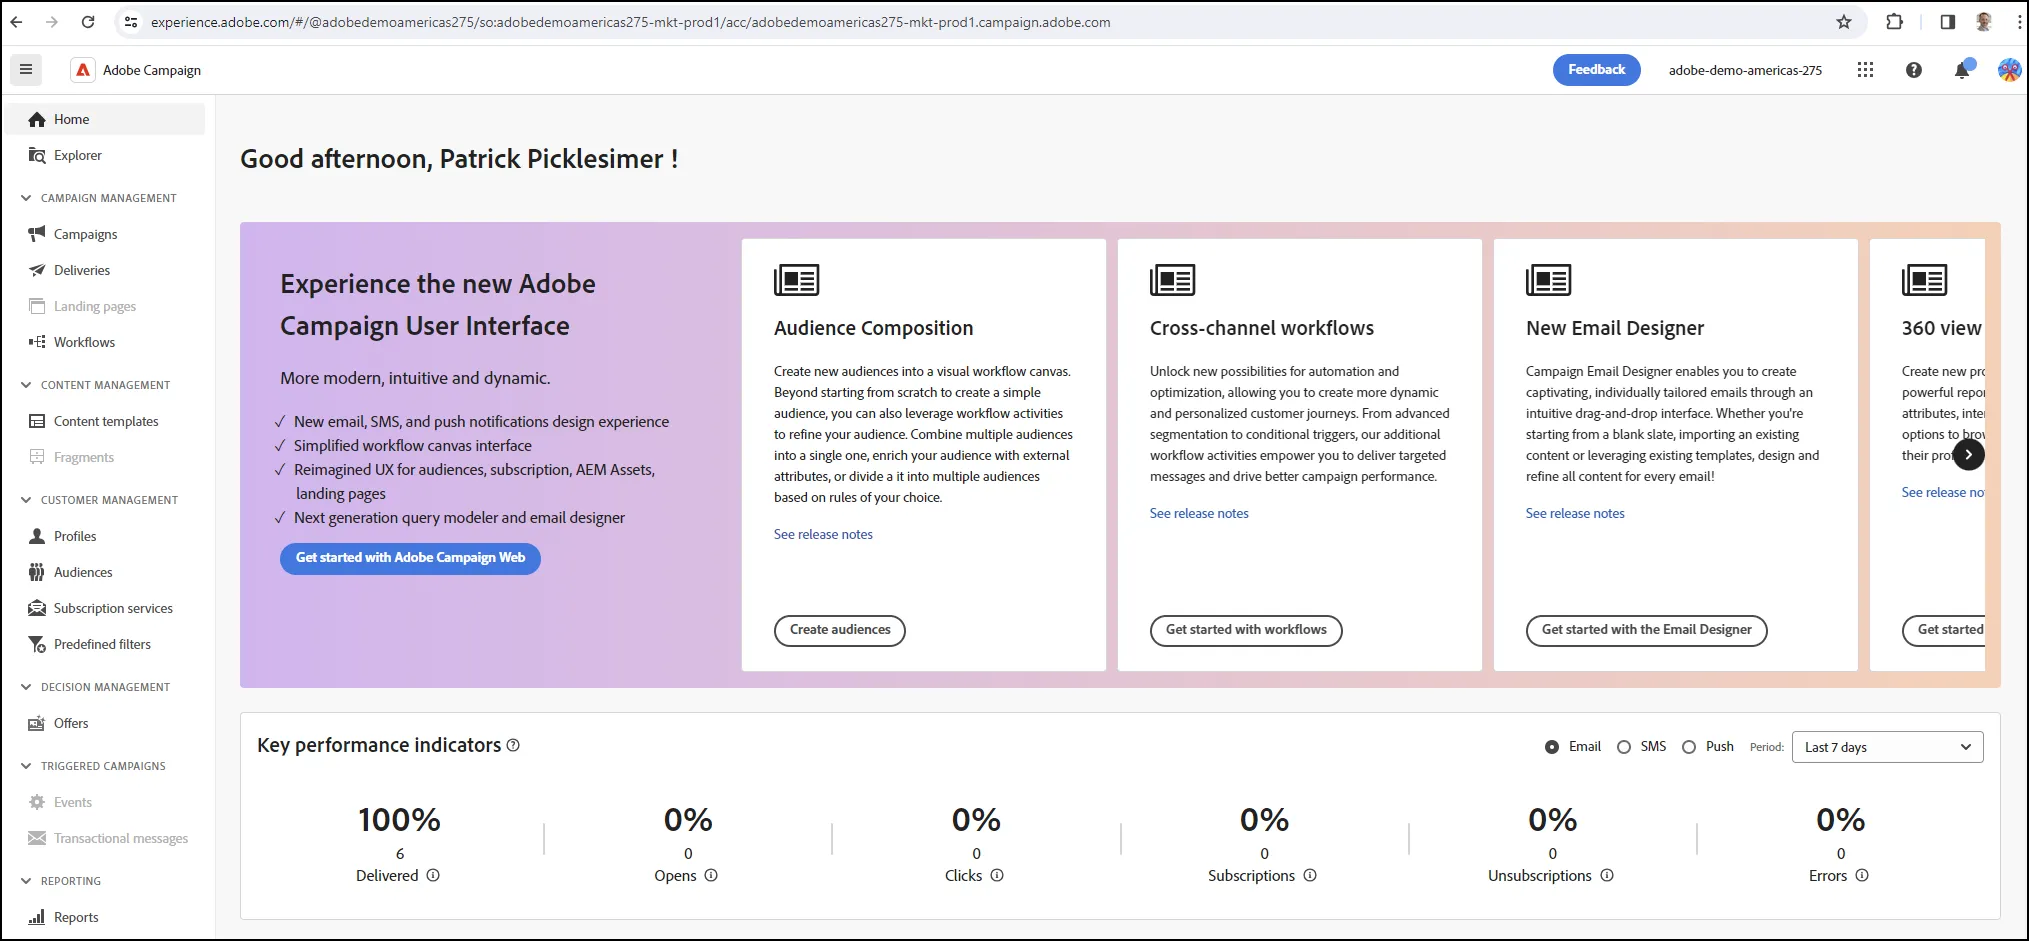Open the notifications bell icon
The image size is (2029, 941).
coord(1962,70)
